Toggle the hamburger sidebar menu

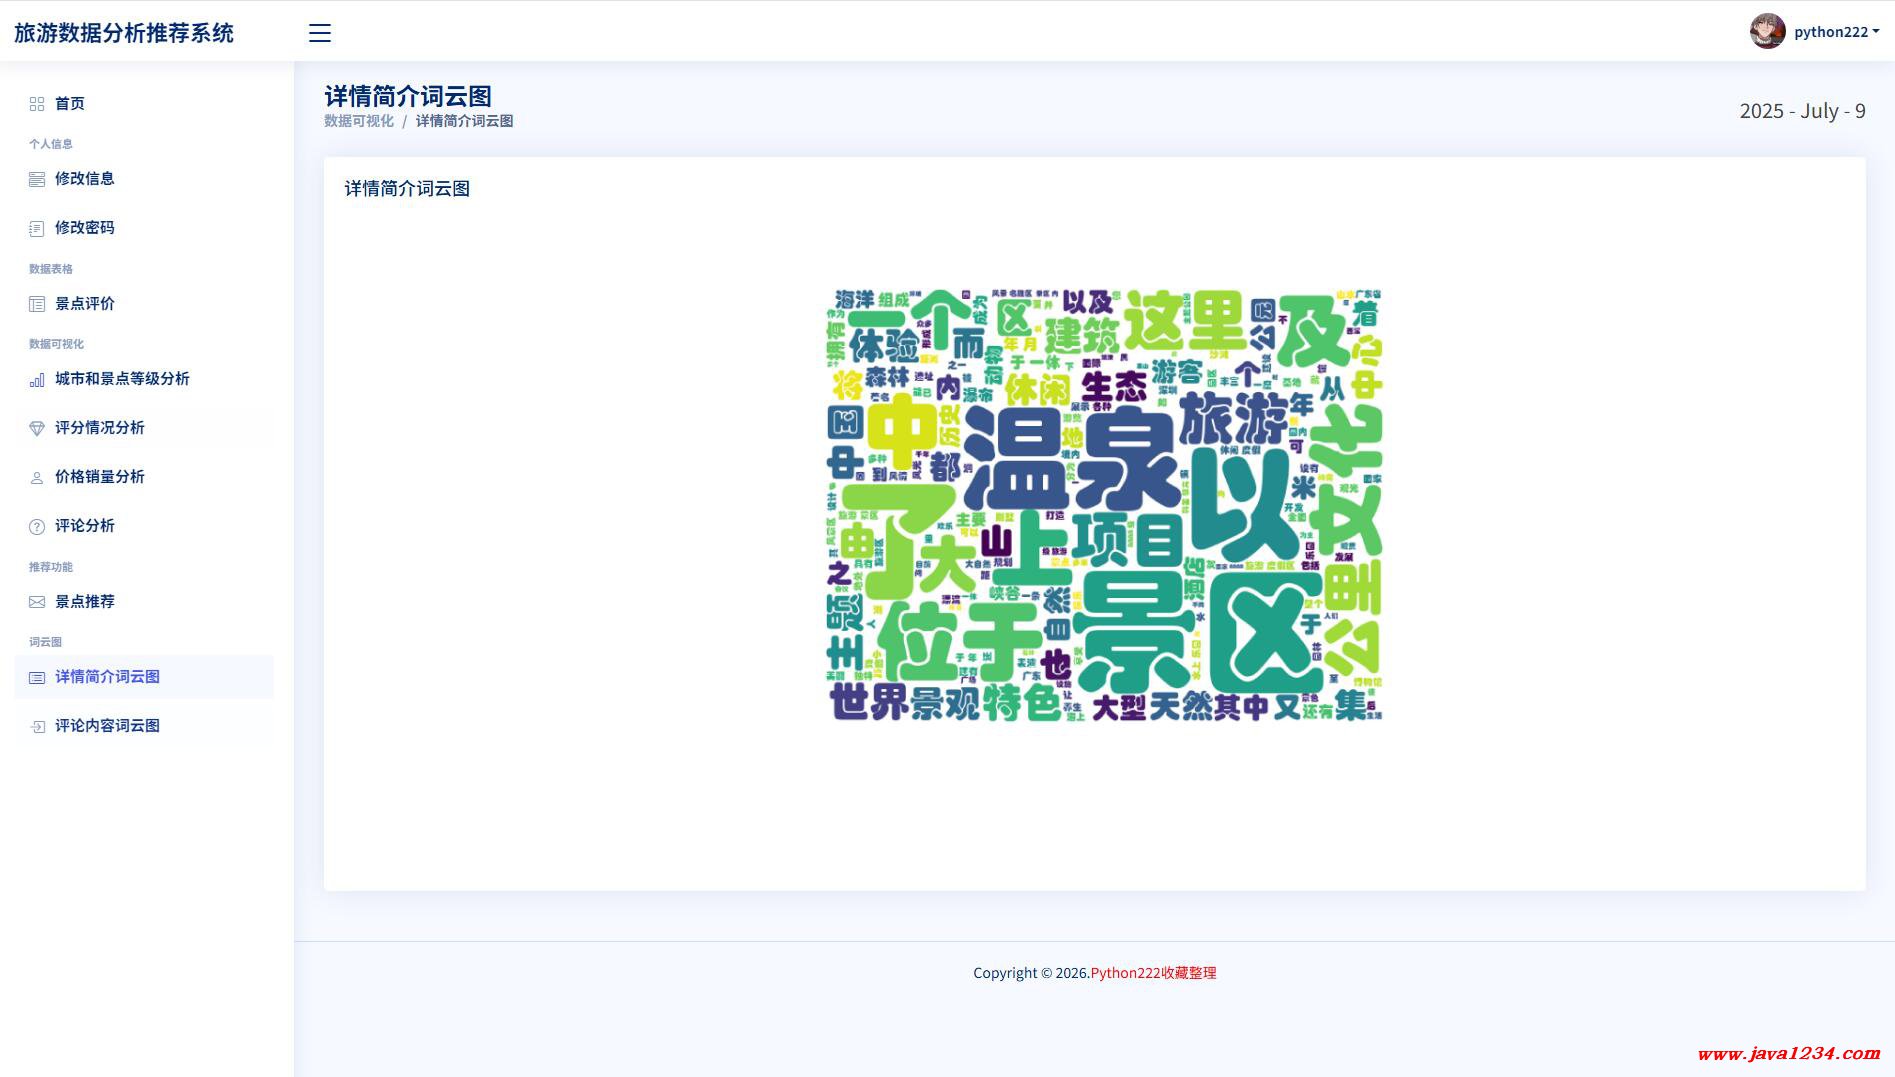click(320, 33)
